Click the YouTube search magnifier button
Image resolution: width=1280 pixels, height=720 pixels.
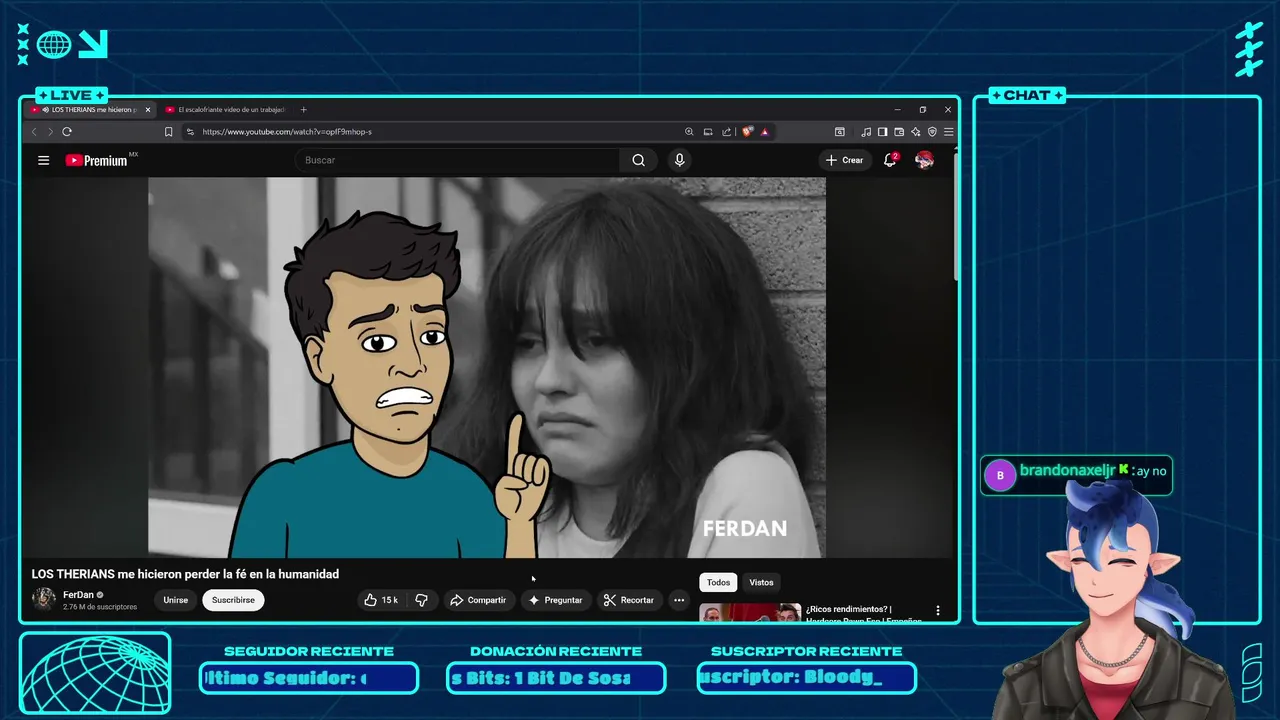[x=638, y=160]
